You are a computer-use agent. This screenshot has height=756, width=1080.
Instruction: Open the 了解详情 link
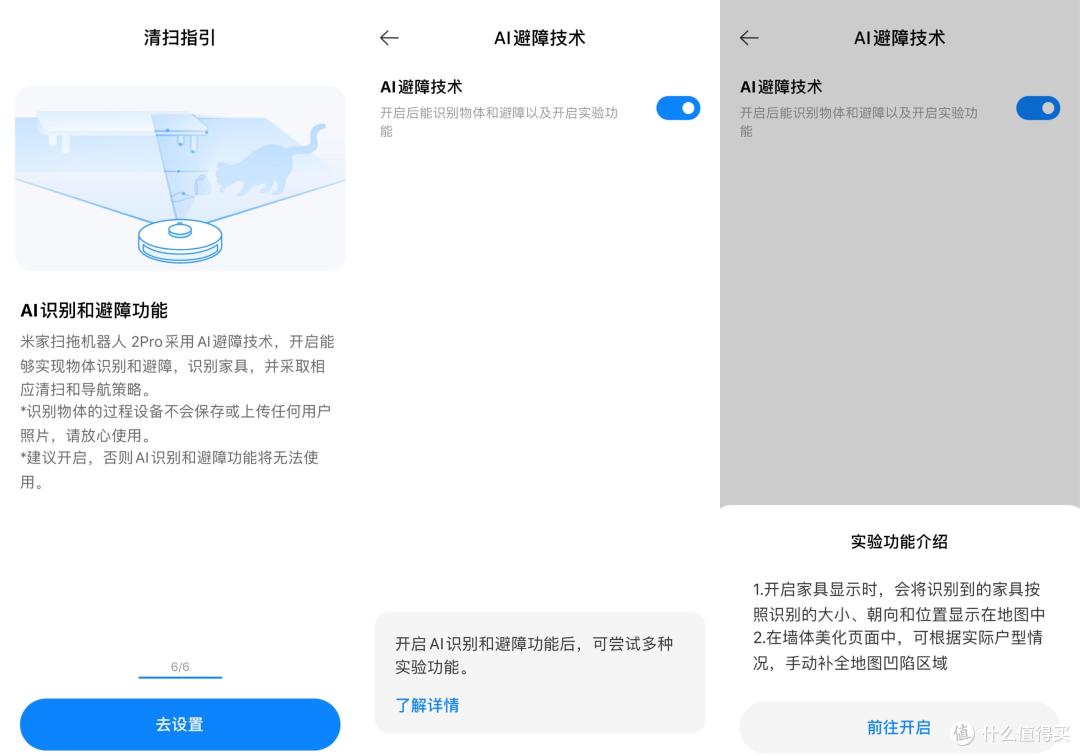(427, 705)
